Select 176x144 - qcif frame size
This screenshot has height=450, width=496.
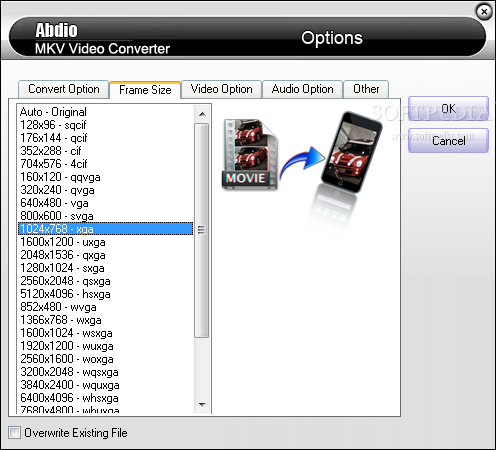(x=105, y=138)
